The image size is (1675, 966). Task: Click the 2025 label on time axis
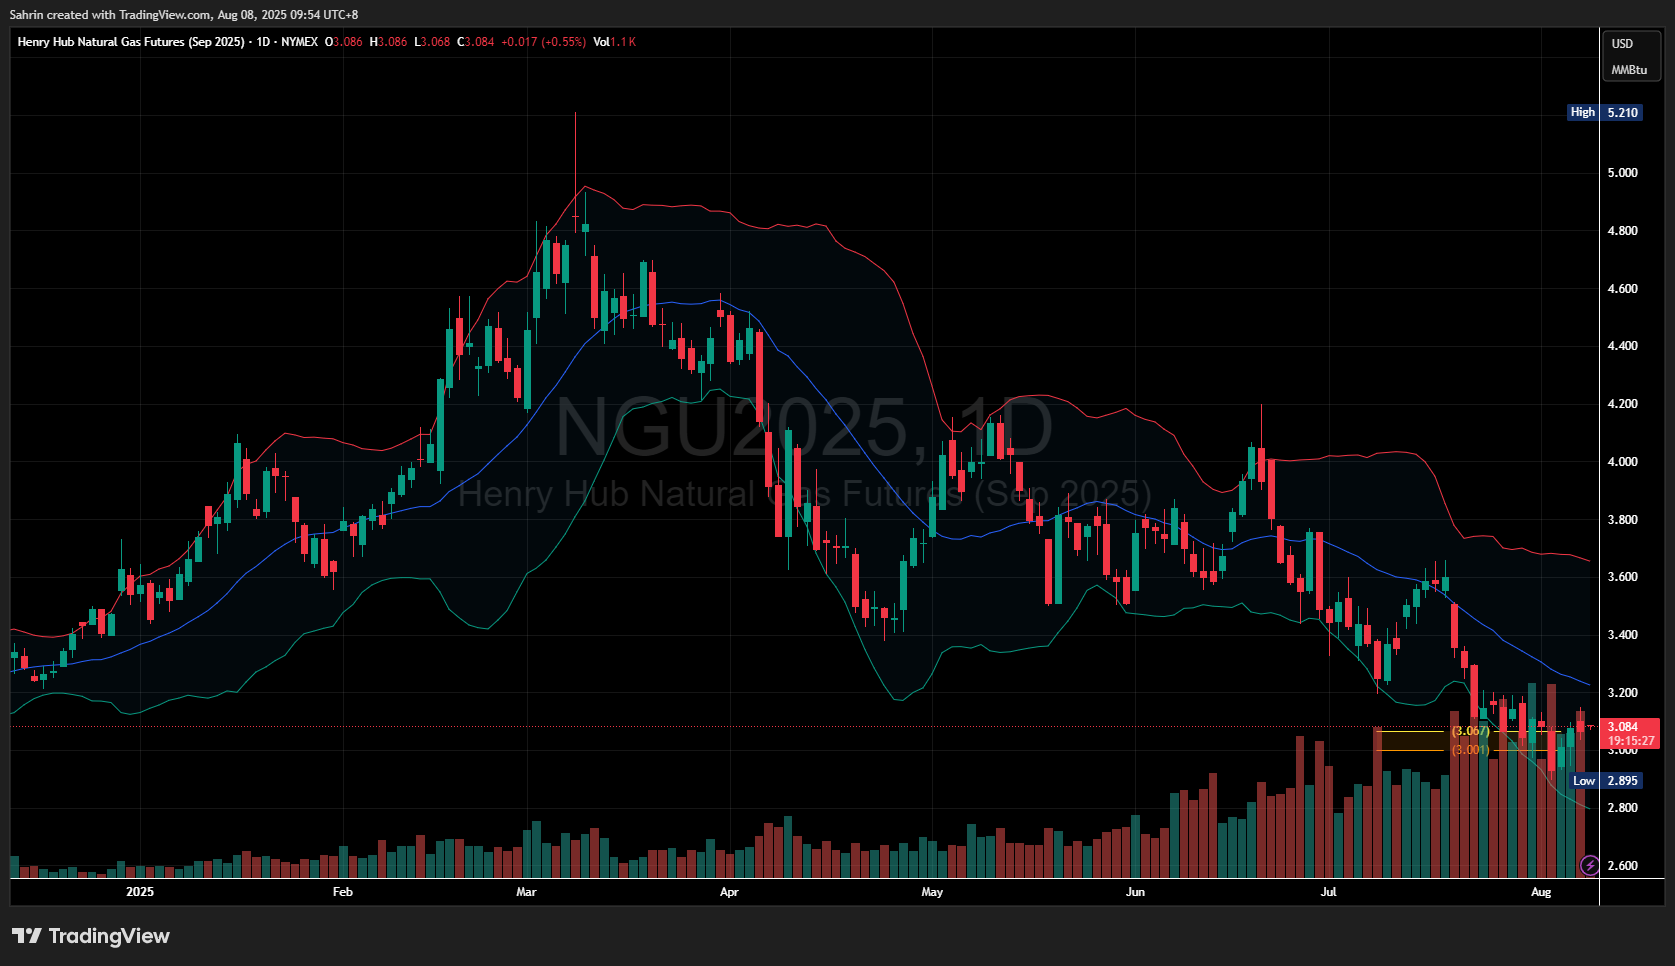[x=140, y=892]
